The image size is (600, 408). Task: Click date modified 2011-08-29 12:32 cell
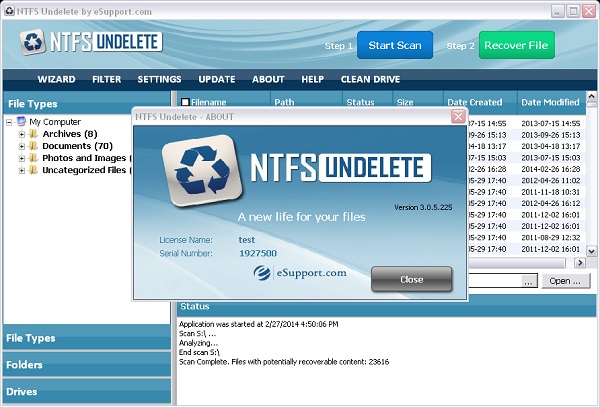tap(551, 237)
